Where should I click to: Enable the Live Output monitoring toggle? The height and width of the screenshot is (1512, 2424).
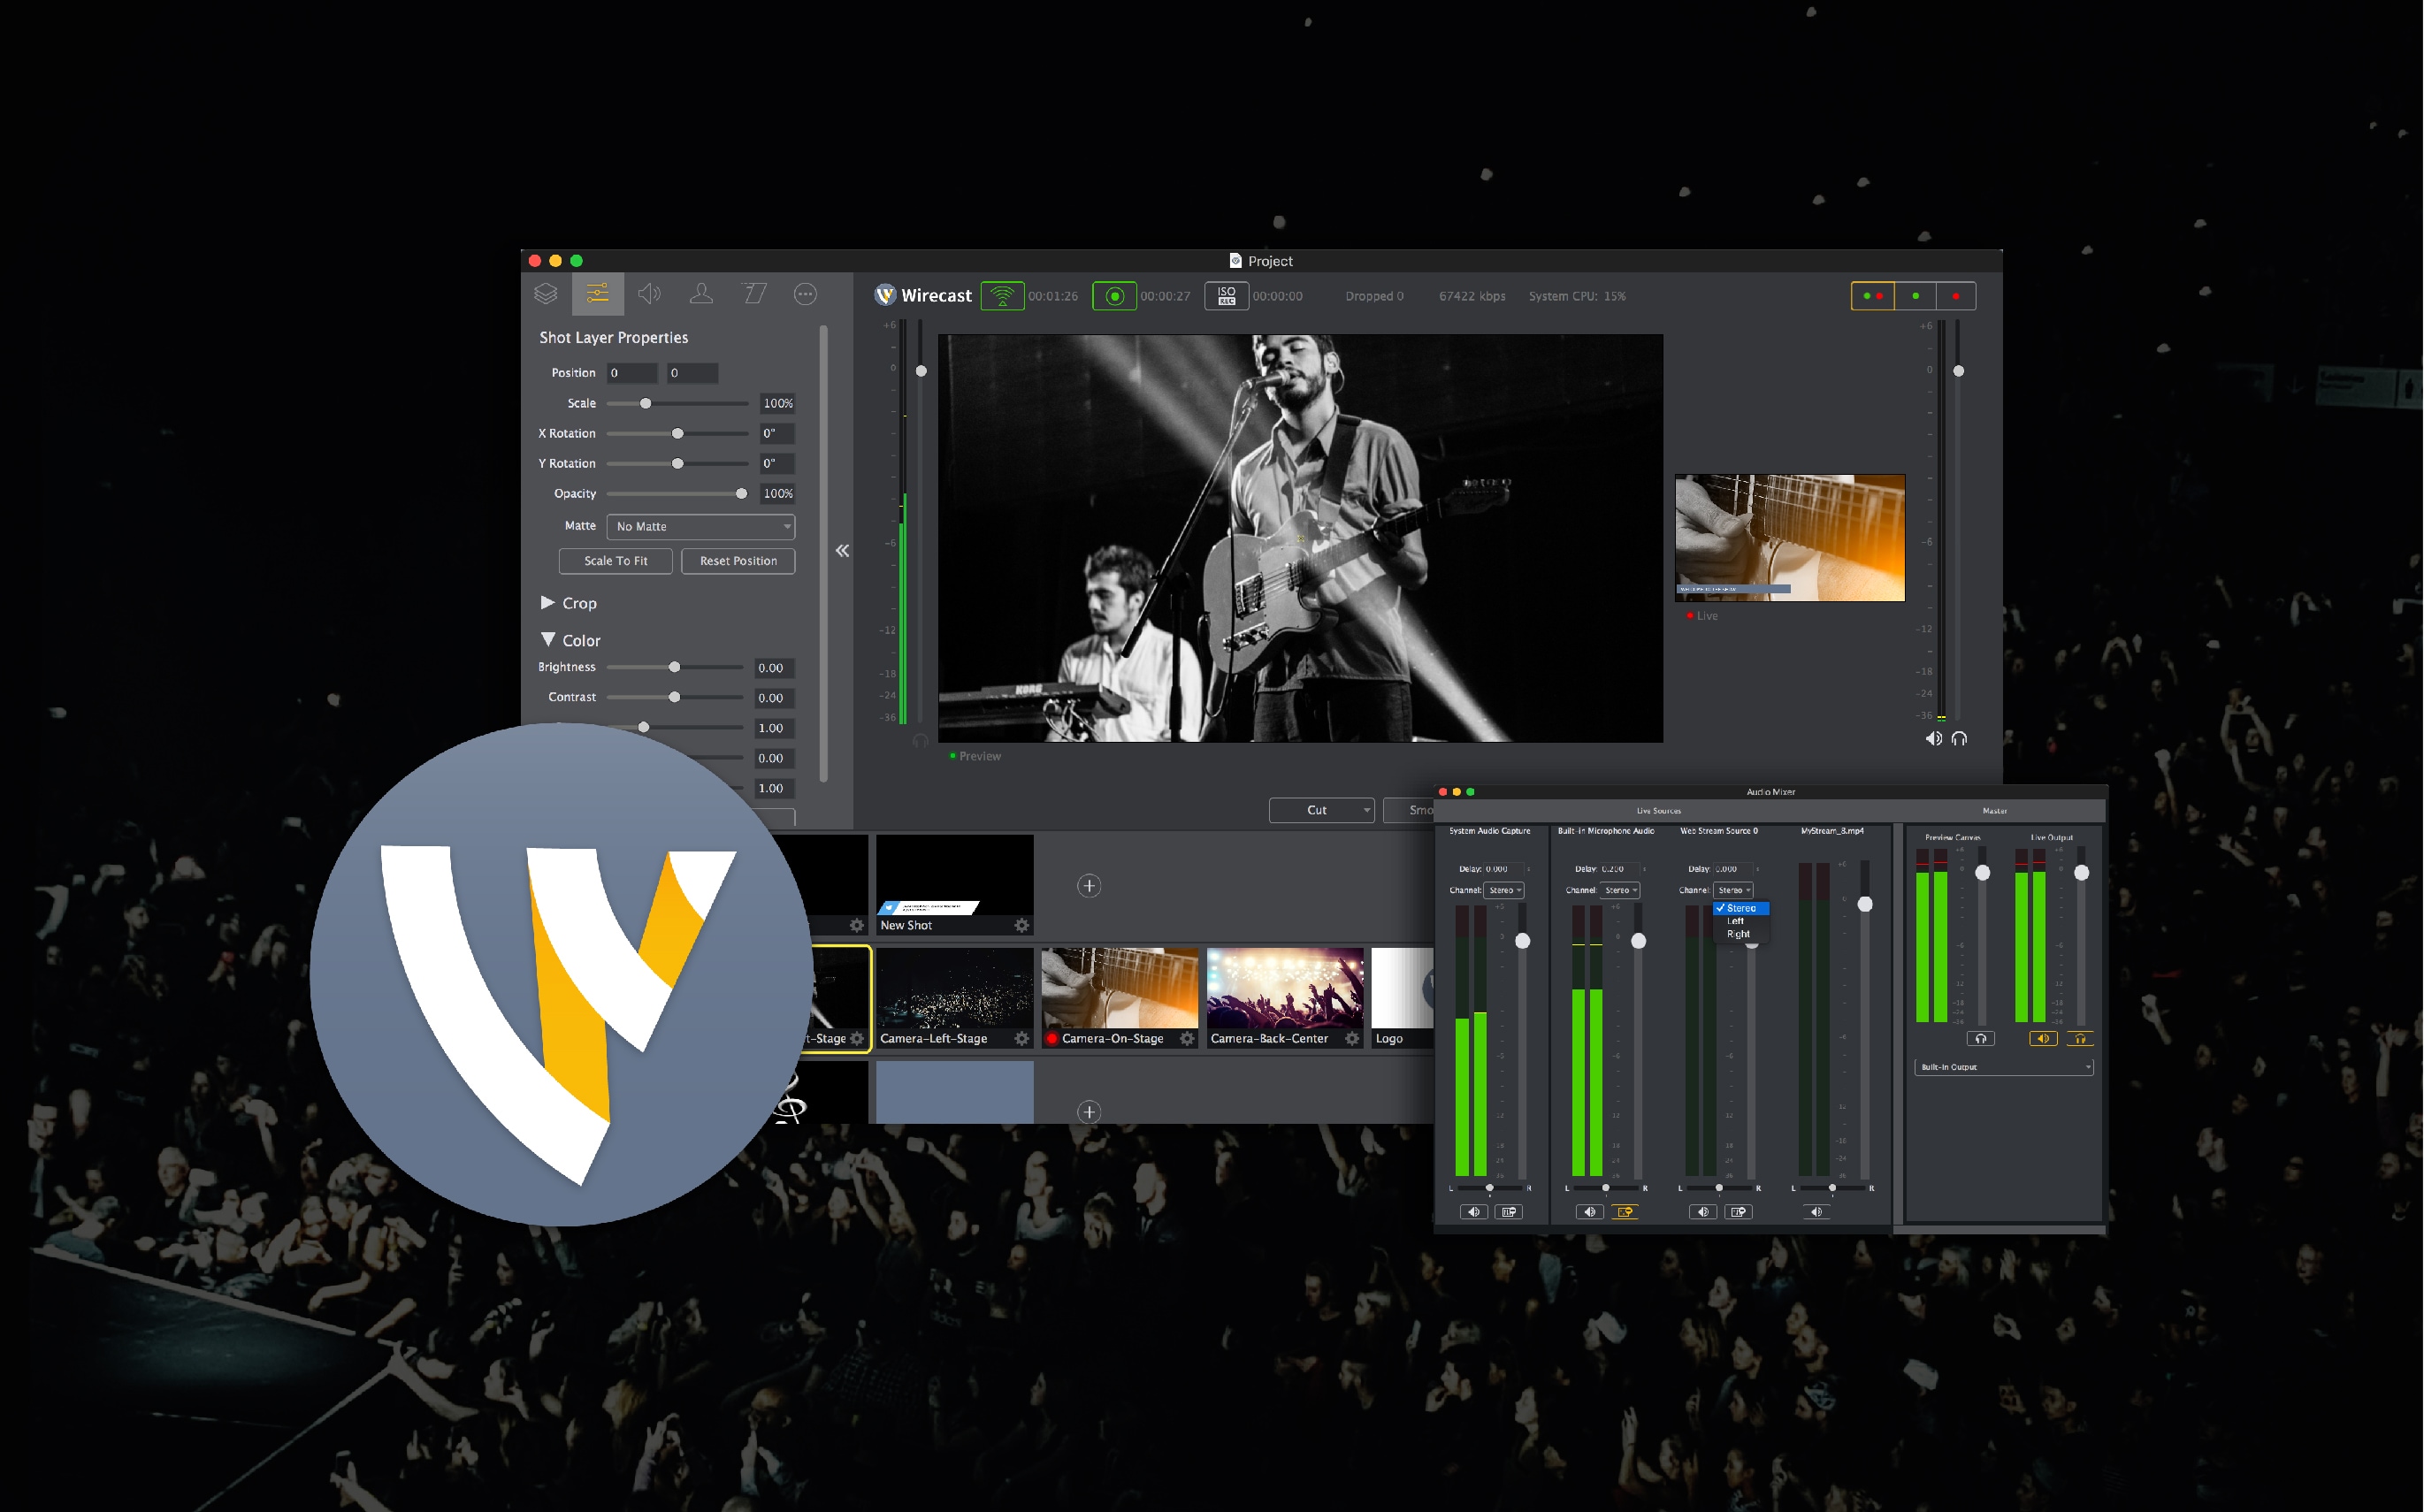2077,1038
